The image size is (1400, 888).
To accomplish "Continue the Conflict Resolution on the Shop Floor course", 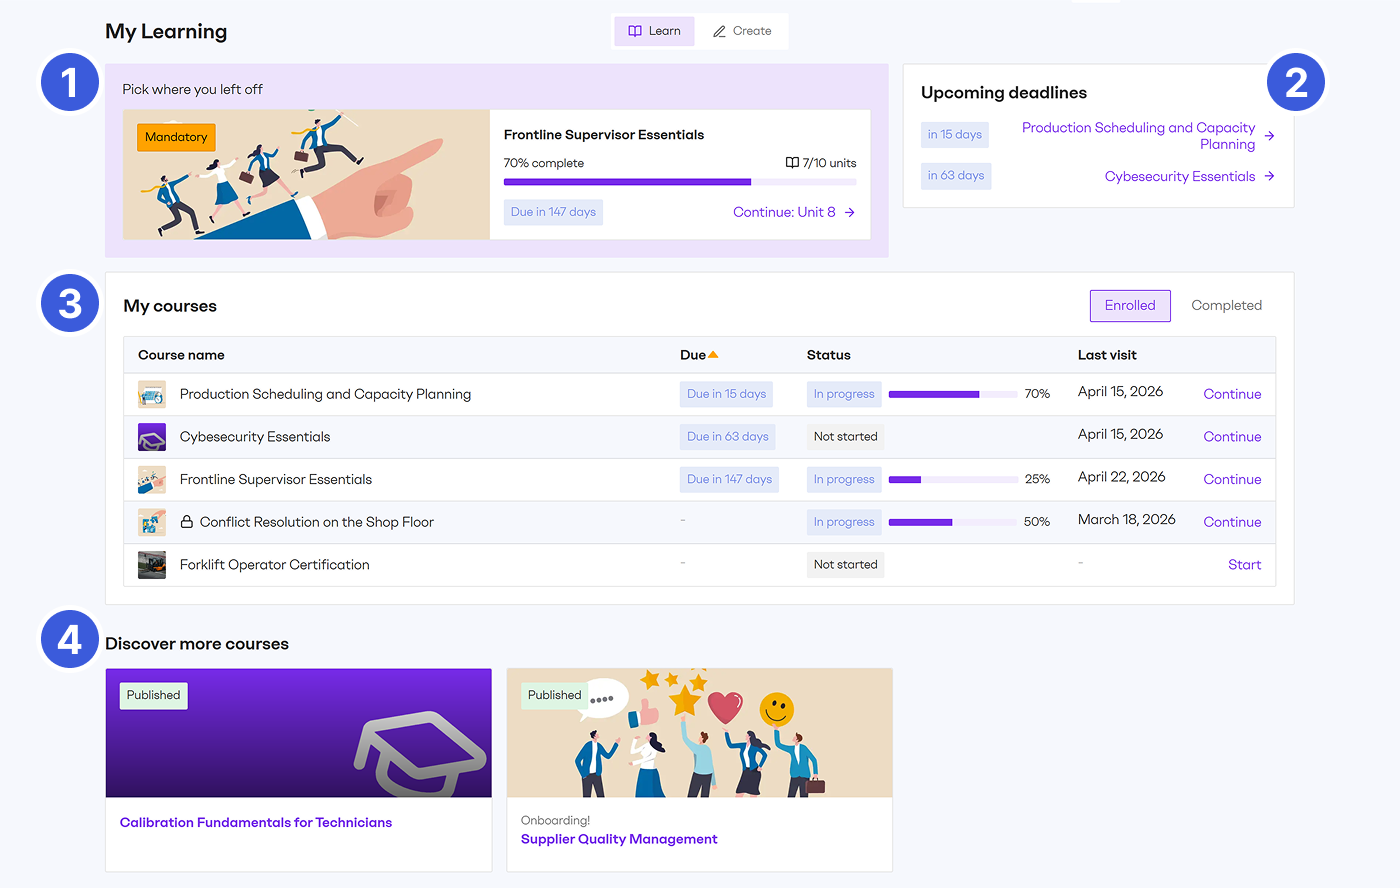I will (x=1232, y=522).
